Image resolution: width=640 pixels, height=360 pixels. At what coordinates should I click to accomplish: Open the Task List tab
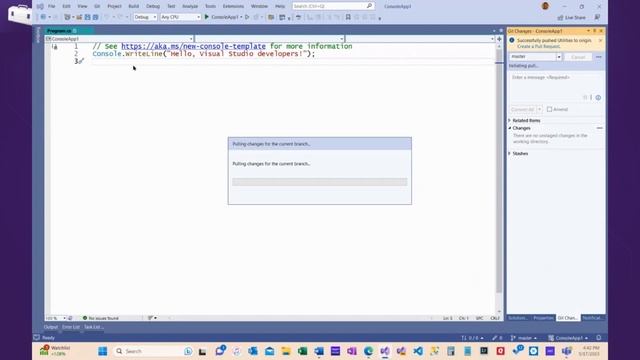point(93,327)
